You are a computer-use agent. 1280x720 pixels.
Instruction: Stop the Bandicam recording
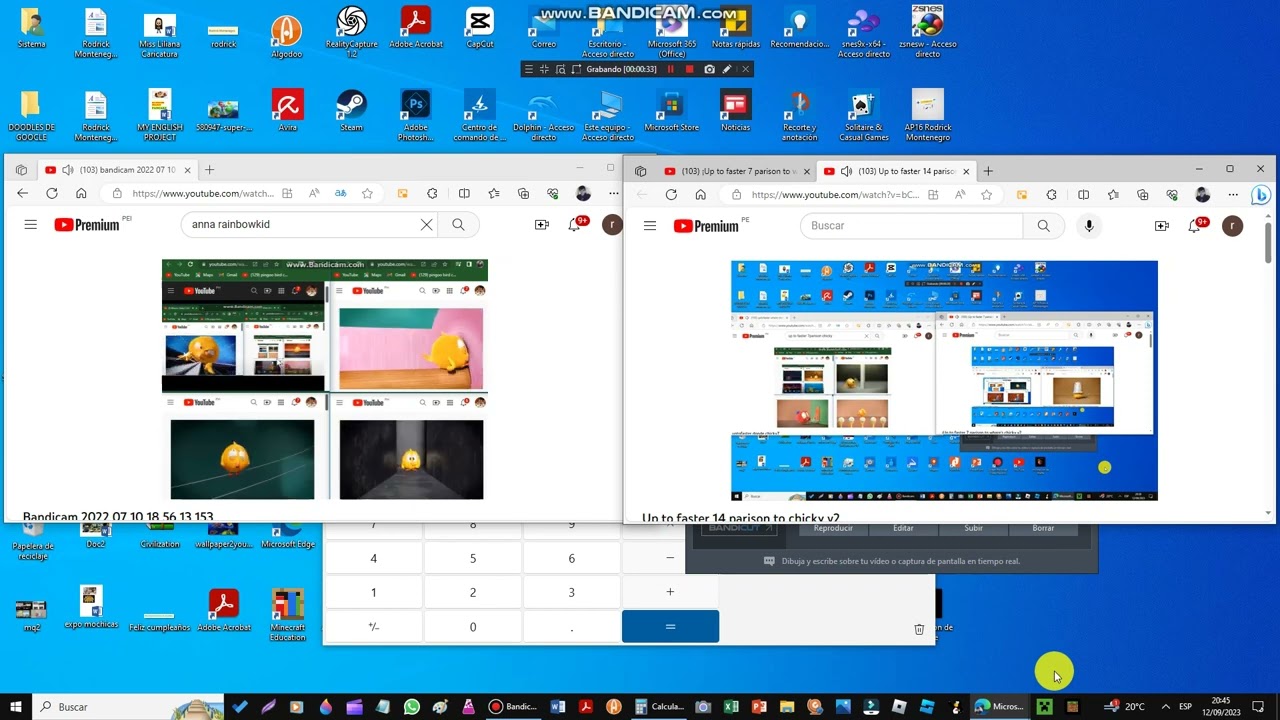click(690, 69)
